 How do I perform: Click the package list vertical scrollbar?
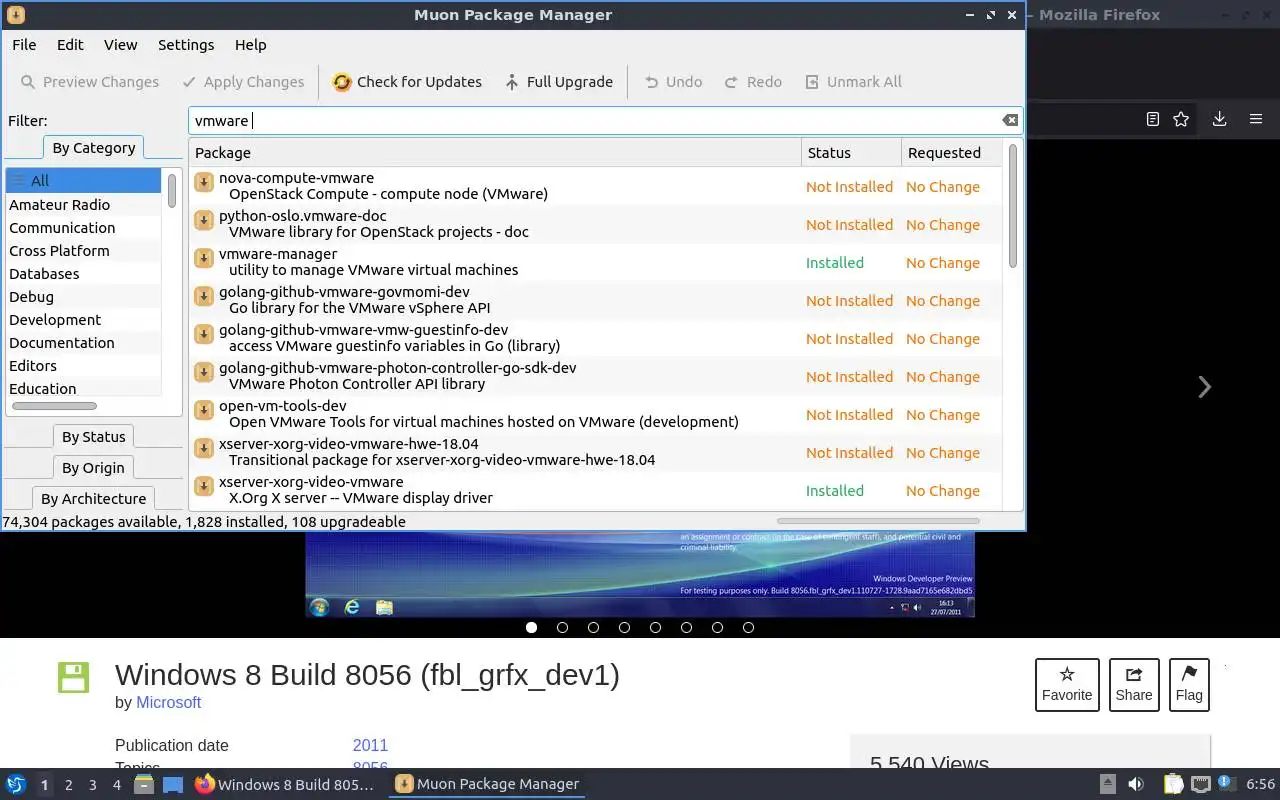(1012, 206)
